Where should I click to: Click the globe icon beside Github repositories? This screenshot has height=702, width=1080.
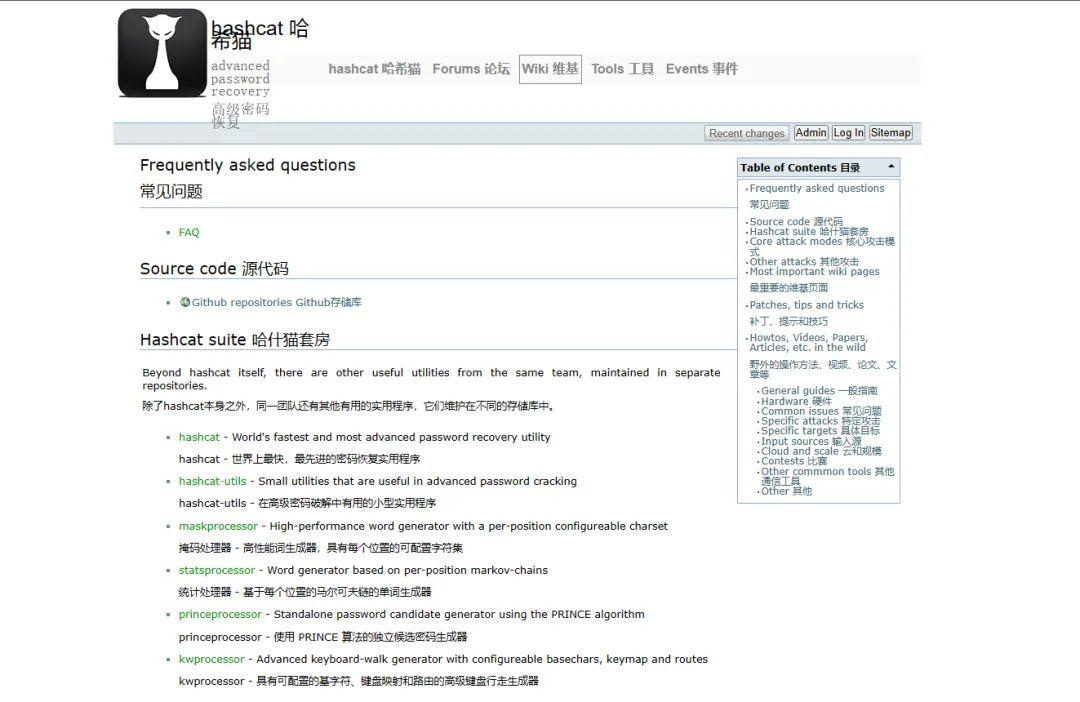click(185, 302)
